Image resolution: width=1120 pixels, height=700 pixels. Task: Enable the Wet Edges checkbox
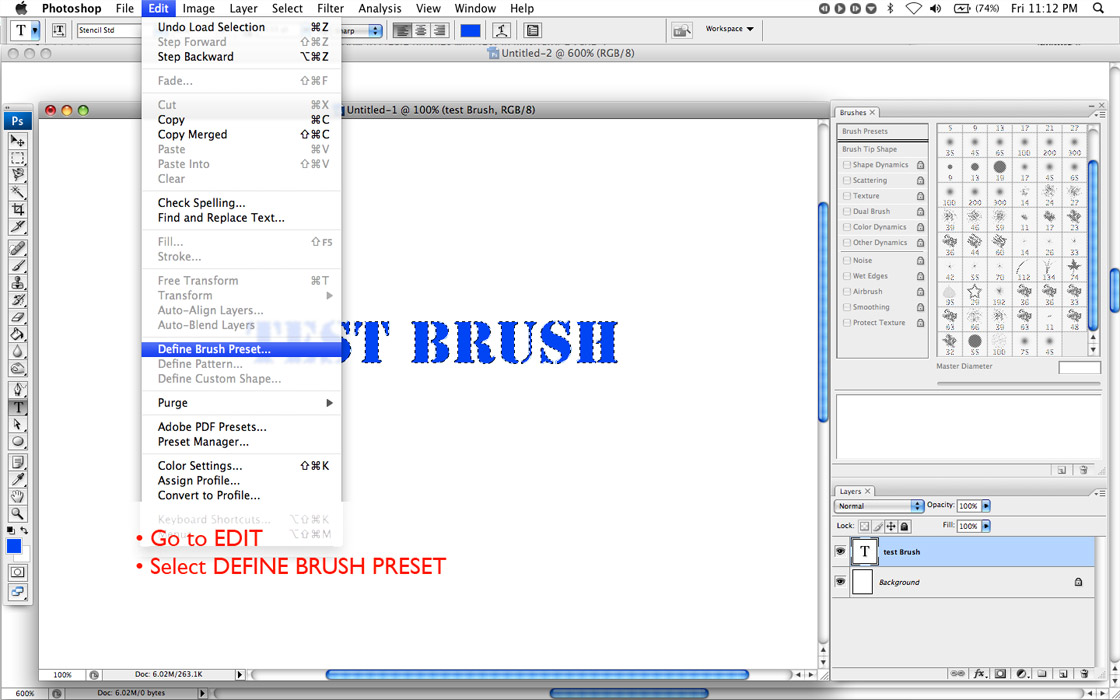tap(847, 276)
